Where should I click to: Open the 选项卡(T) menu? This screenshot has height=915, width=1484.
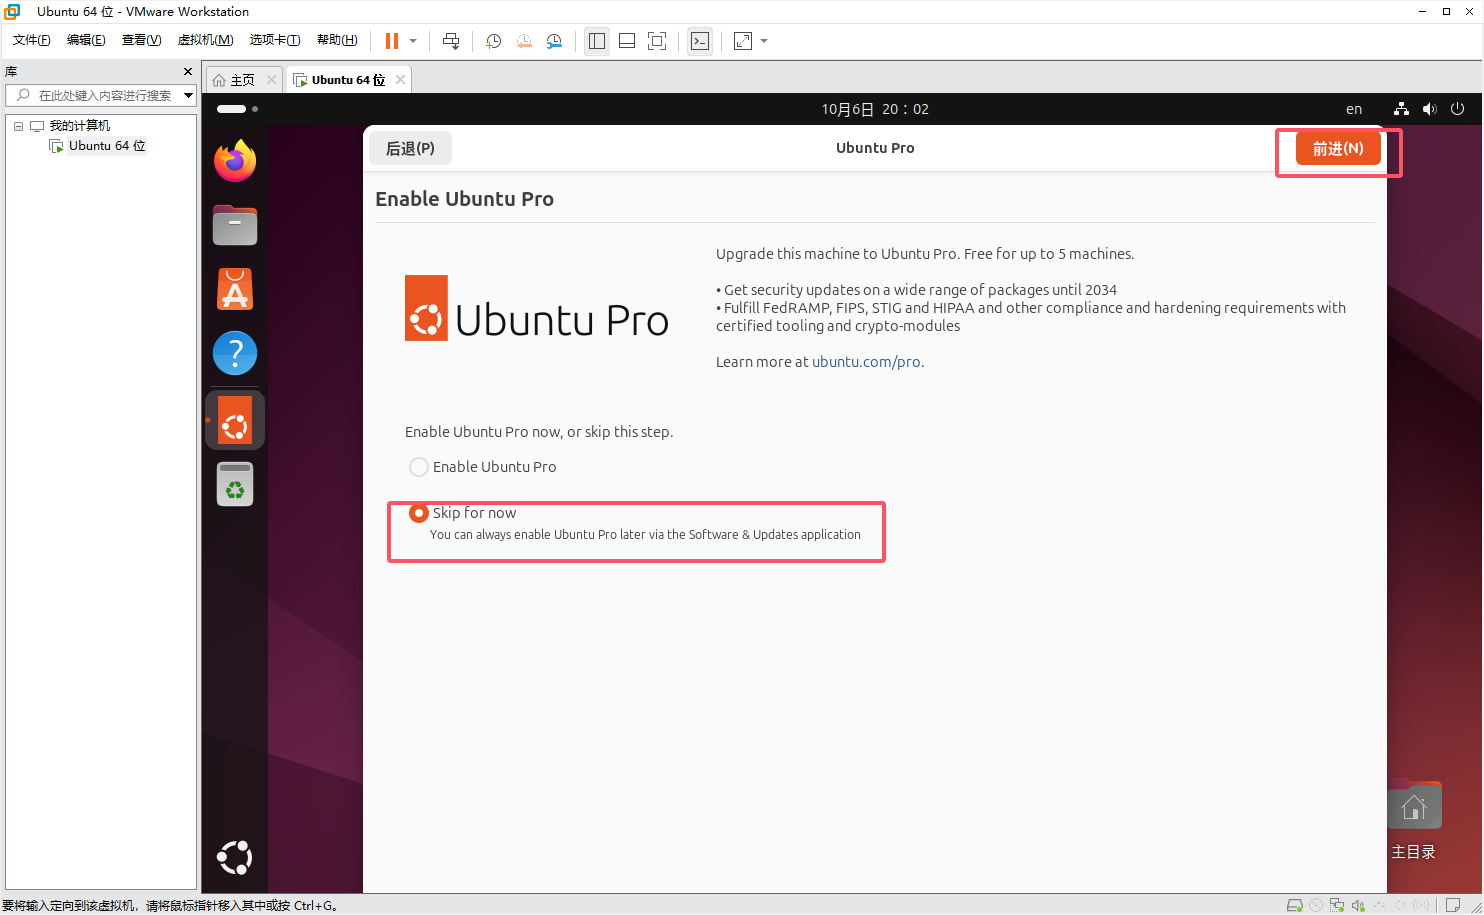click(275, 40)
